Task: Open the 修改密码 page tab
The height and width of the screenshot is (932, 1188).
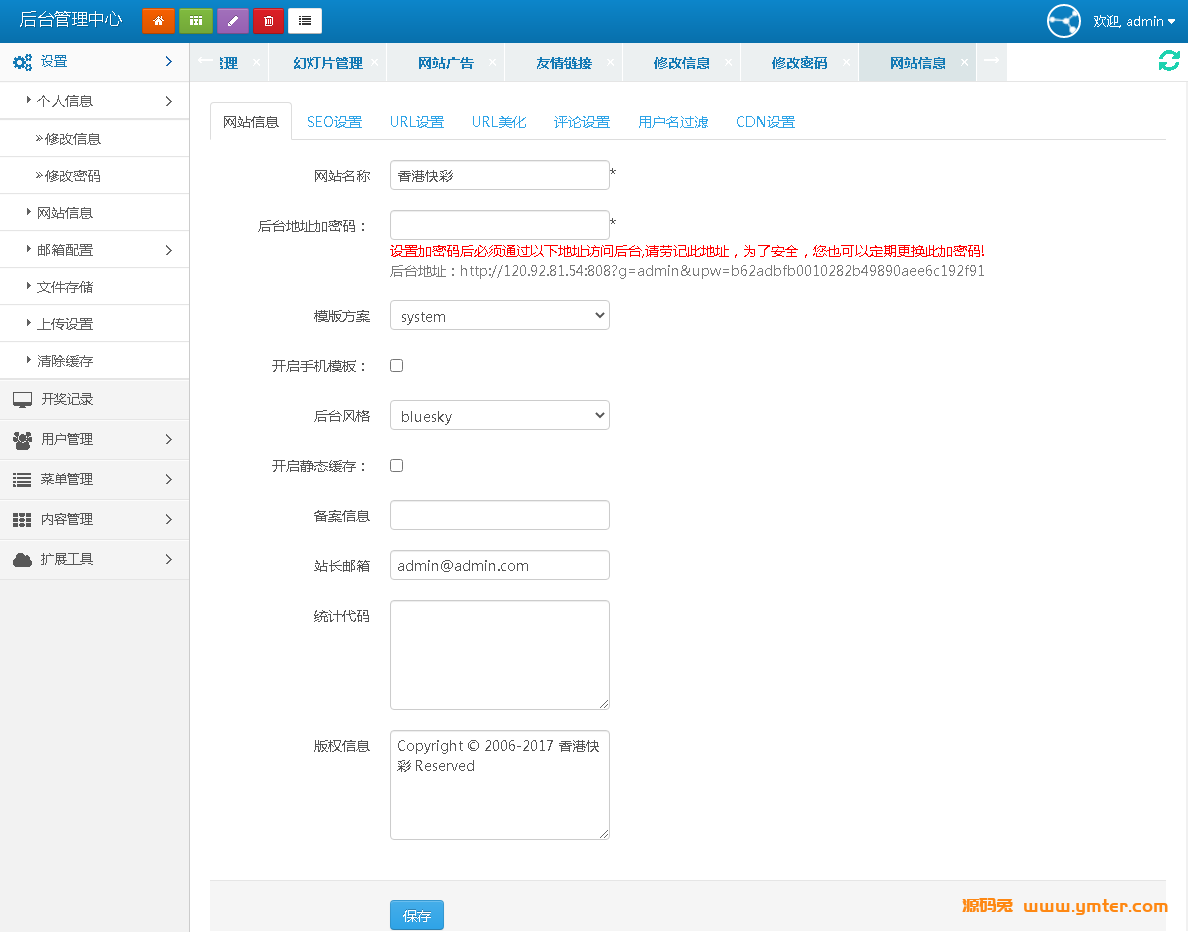Action: coord(799,63)
